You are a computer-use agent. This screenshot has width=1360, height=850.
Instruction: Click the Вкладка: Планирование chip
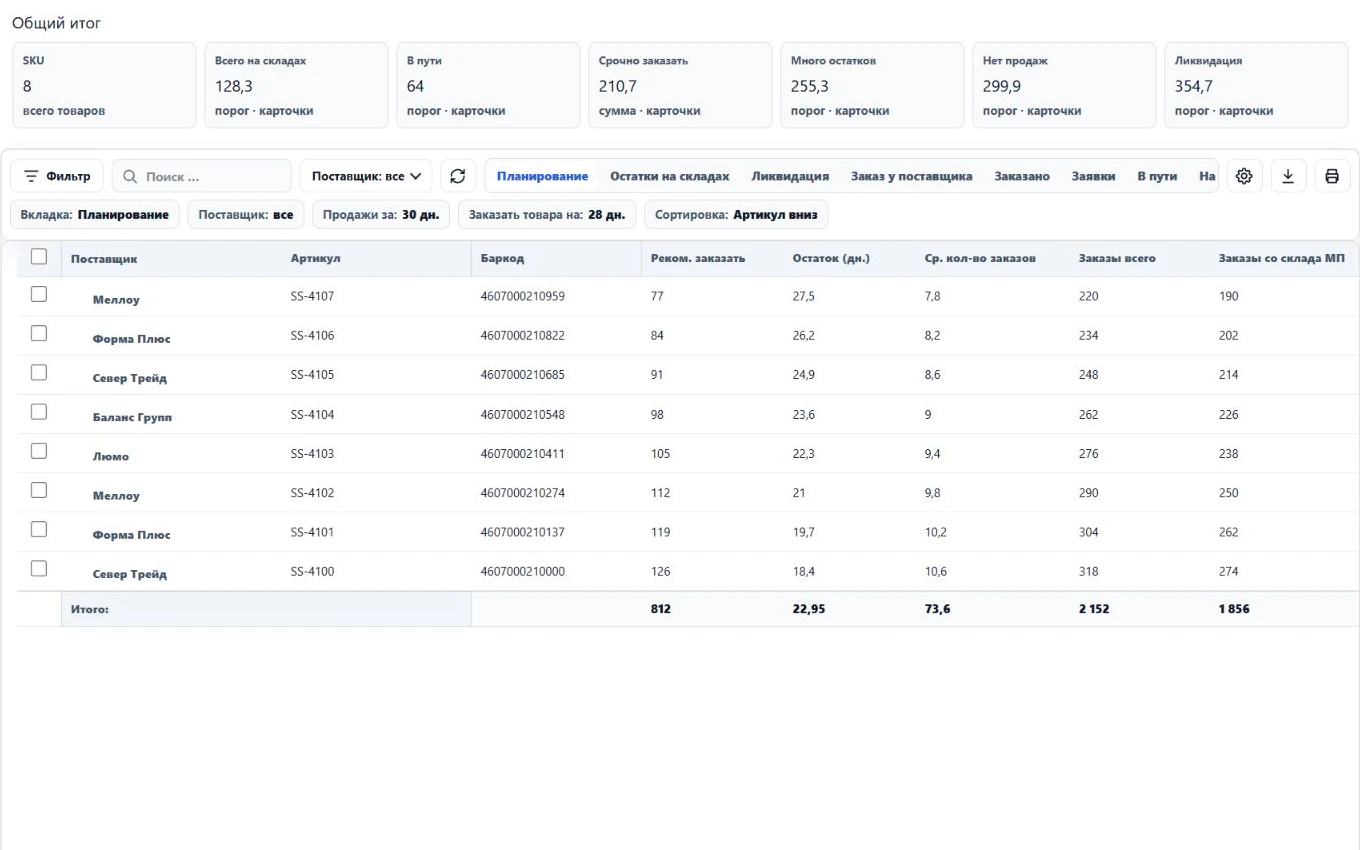[x=95, y=215]
